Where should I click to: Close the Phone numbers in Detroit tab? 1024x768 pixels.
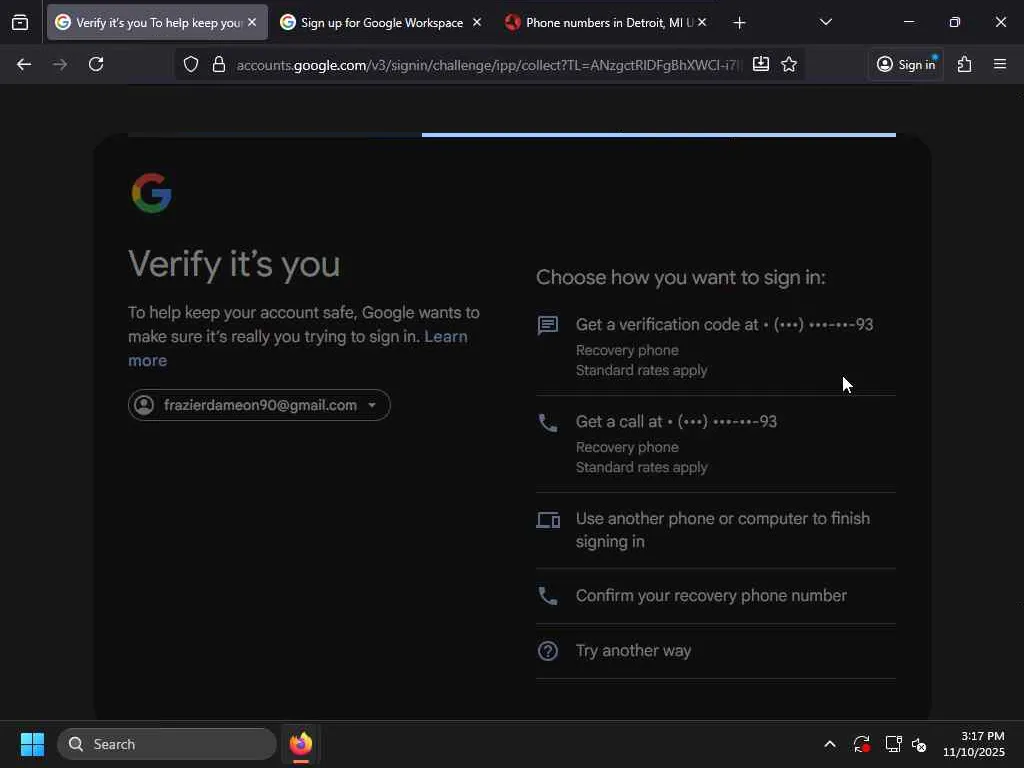point(702,22)
